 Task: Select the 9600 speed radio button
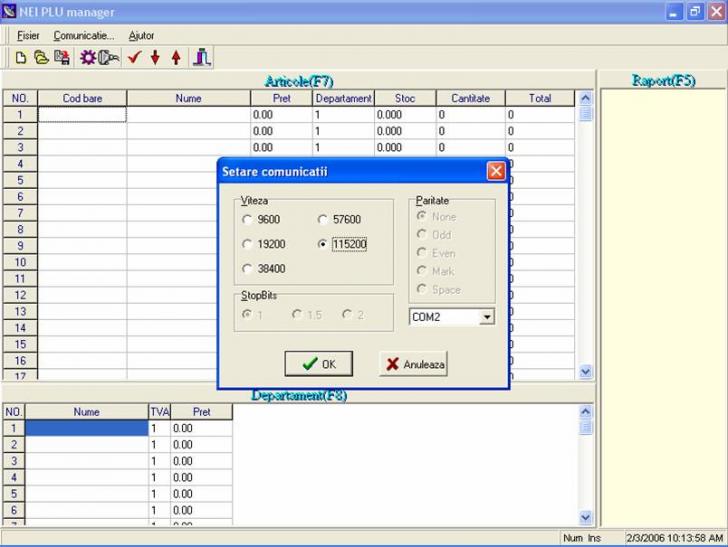[248, 220]
